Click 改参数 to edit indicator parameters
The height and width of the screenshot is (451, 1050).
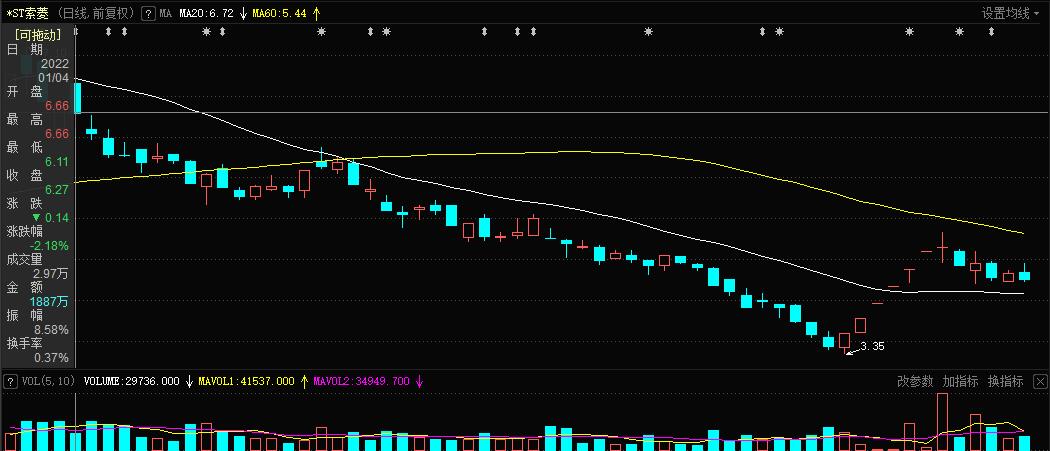915,381
